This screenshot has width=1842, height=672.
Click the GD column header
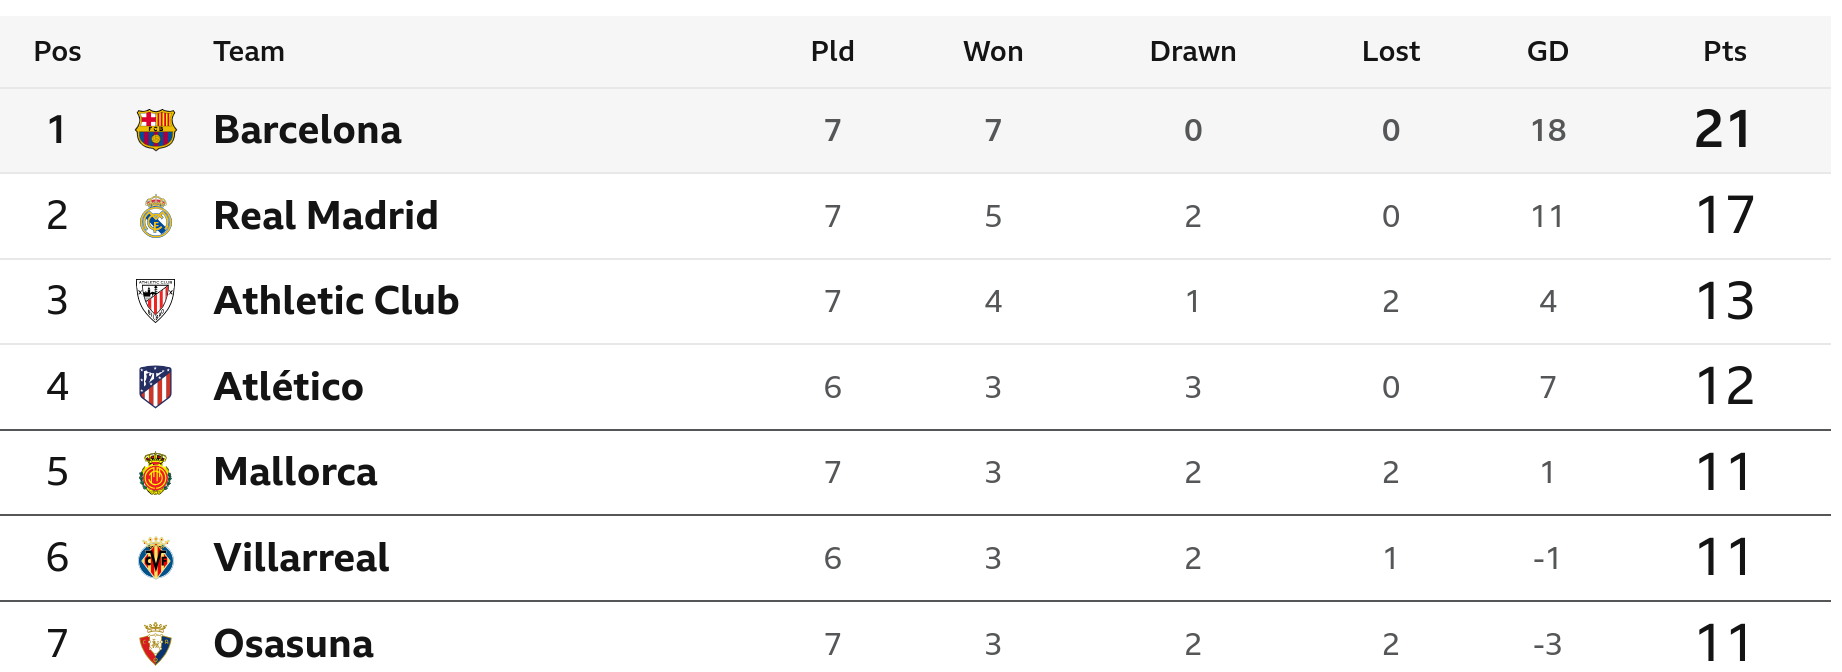1547,52
